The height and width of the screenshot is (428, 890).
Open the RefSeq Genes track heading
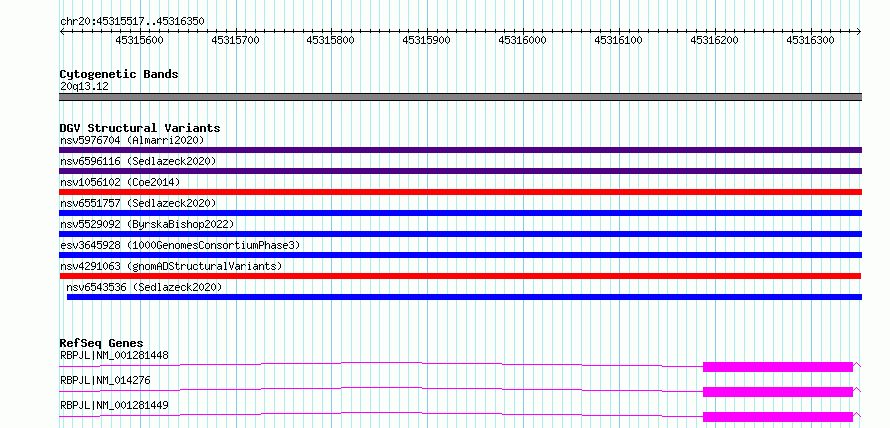[x=101, y=343]
